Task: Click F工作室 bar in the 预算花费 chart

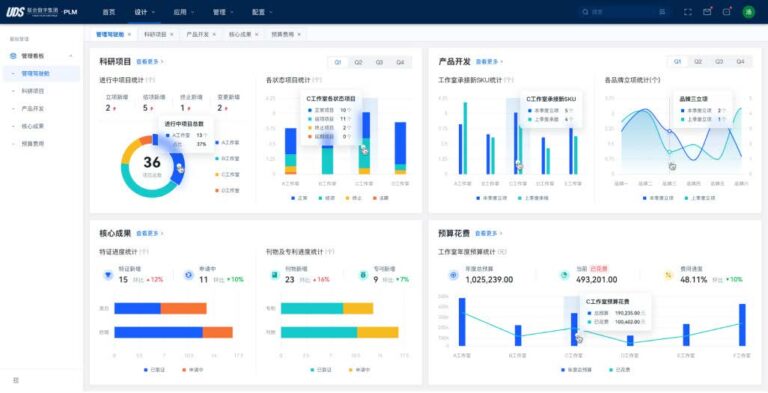Action: click(742, 325)
